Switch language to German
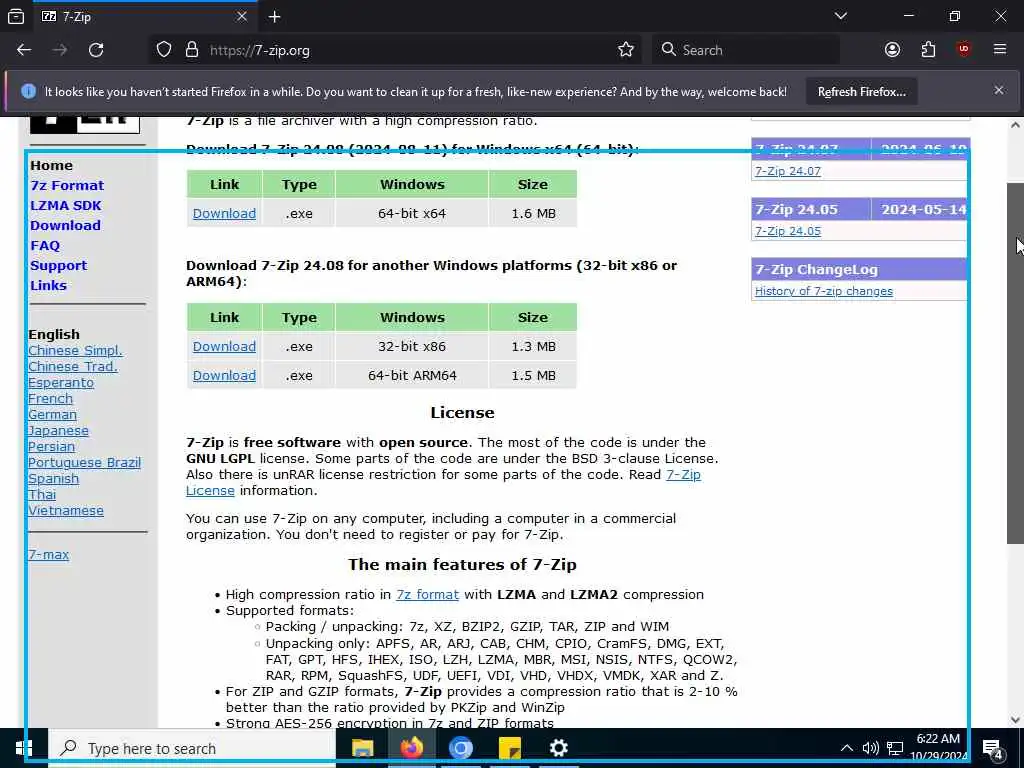 point(52,415)
